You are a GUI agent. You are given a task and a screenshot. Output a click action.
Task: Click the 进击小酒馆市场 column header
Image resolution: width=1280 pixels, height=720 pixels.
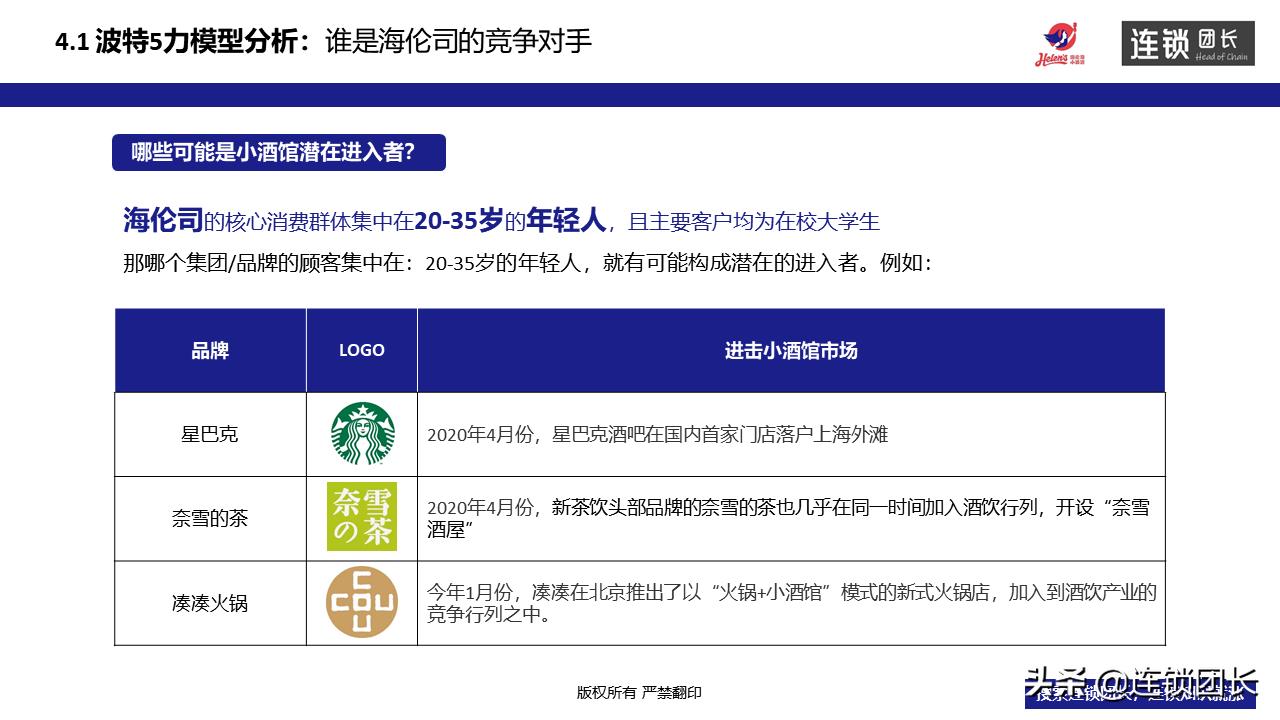(x=790, y=350)
